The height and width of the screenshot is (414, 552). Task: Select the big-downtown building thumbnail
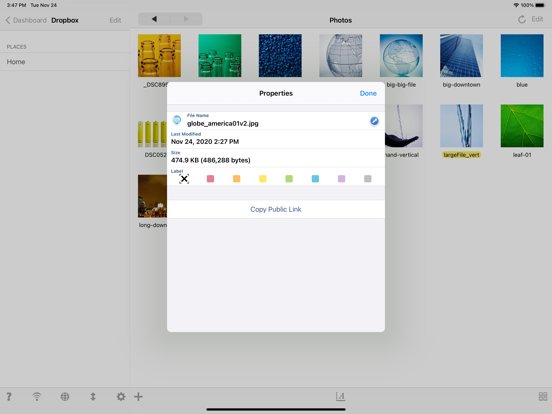click(x=462, y=56)
